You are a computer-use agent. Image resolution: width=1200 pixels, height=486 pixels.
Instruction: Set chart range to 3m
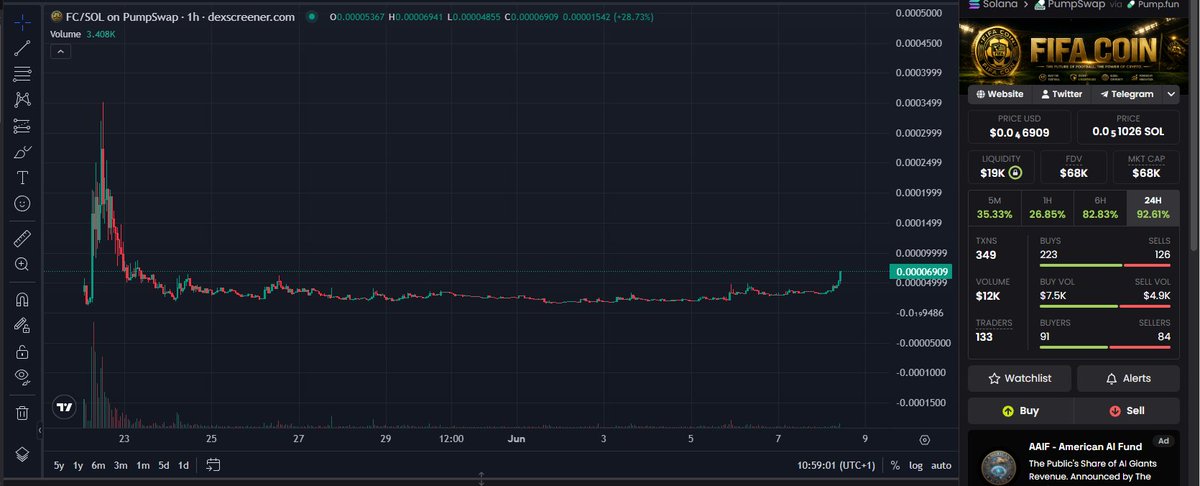click(x=120, y=465)
